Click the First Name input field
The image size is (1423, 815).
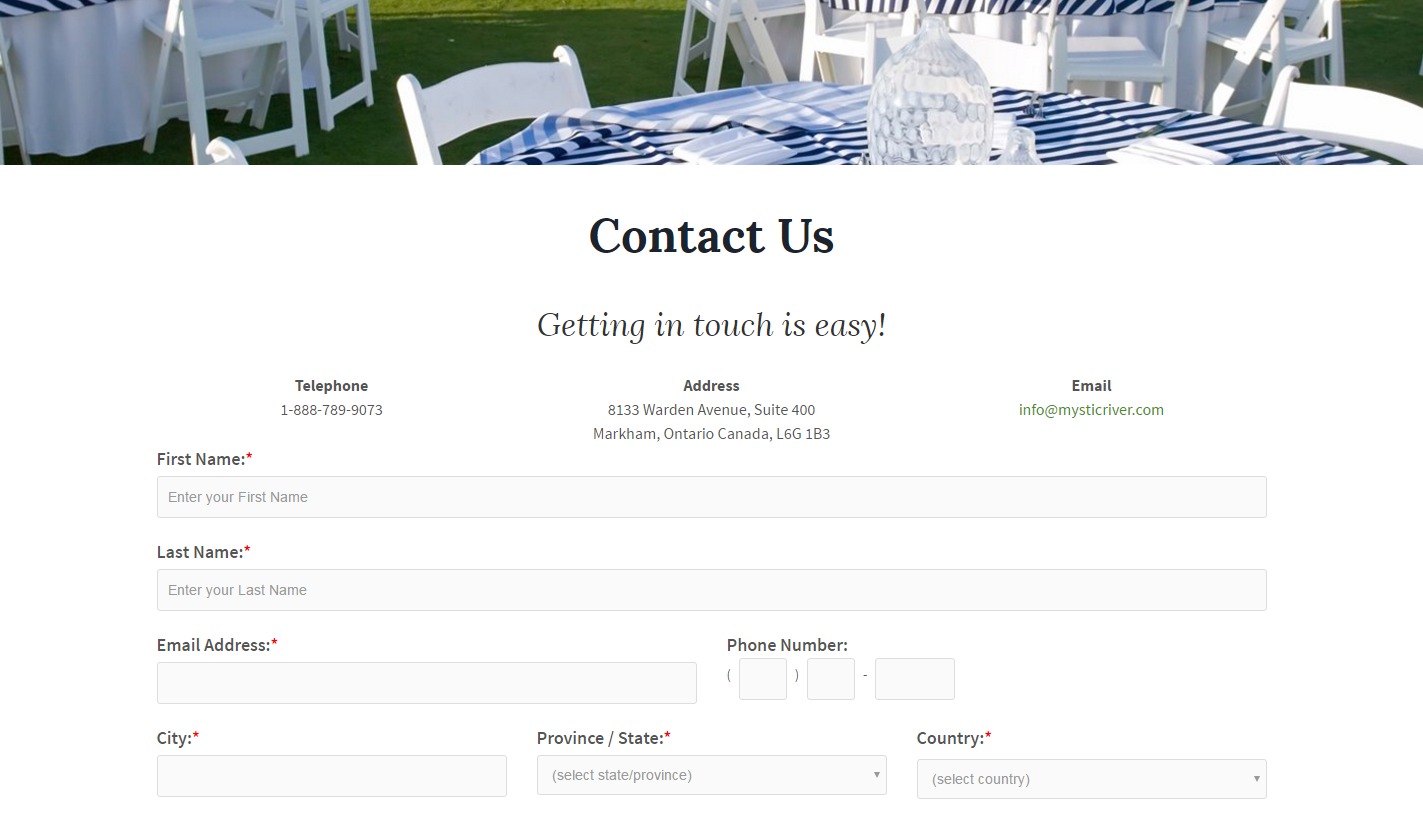(711, 497)
